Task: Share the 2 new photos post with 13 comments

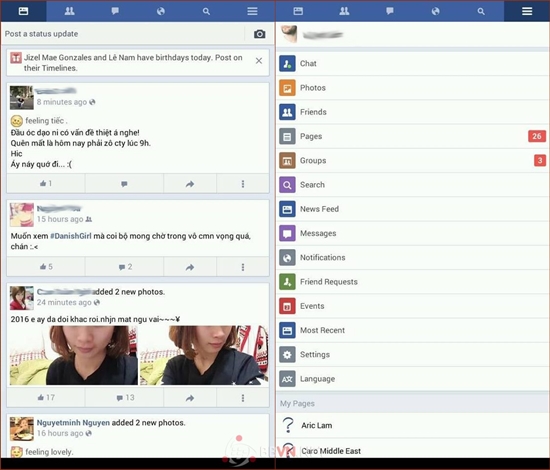Action: point(190,398)
